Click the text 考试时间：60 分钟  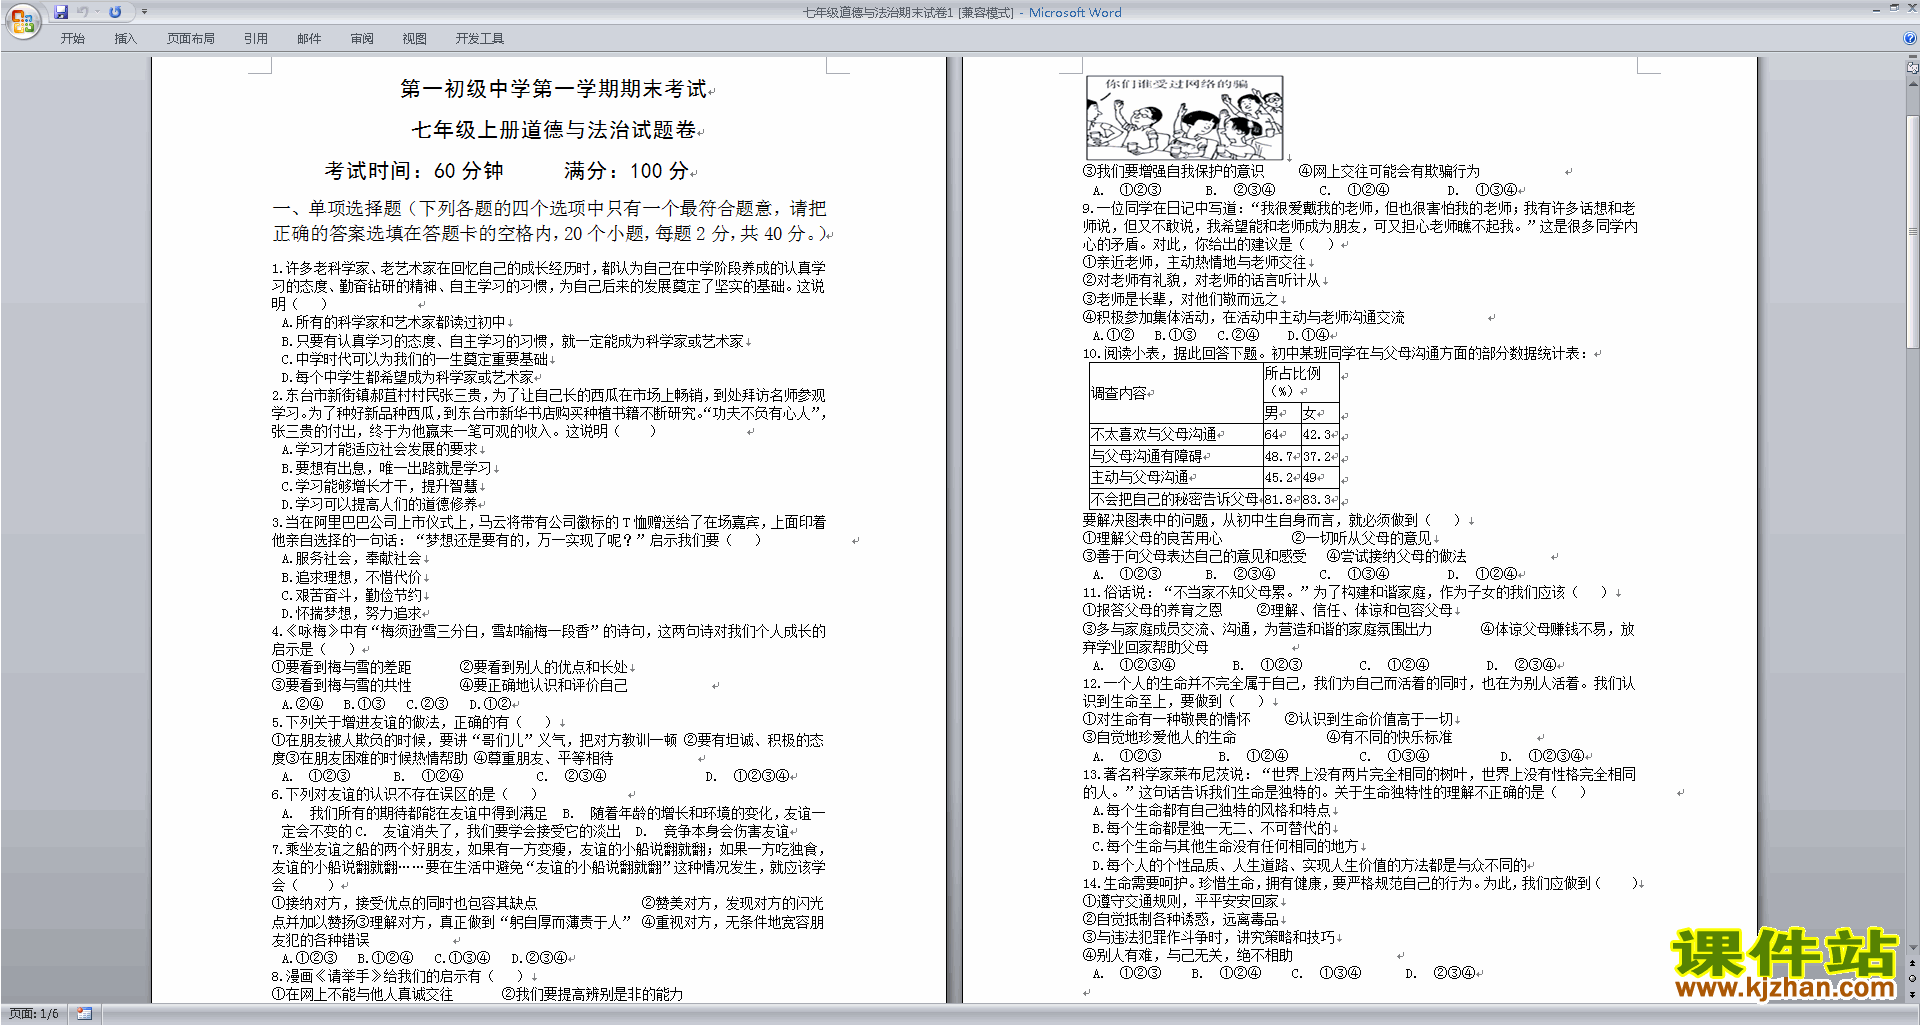(x=414, y=171)
